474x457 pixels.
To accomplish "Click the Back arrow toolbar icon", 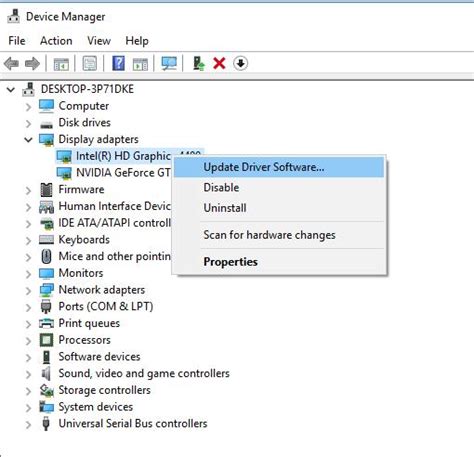I will pyautogui.click(x=12, y=63).
